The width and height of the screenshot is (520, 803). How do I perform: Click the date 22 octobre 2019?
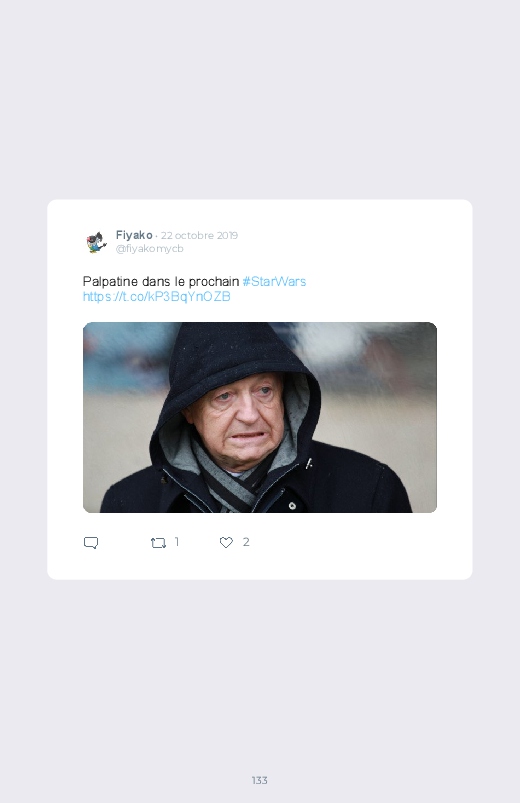[199, 236]
